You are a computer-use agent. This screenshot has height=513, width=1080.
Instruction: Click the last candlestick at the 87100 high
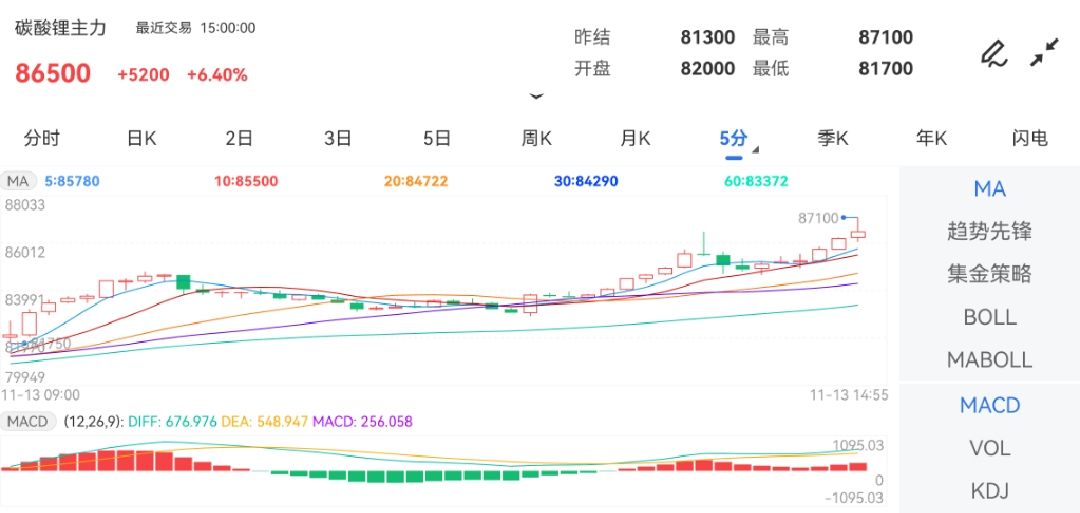tap(858, 231)
